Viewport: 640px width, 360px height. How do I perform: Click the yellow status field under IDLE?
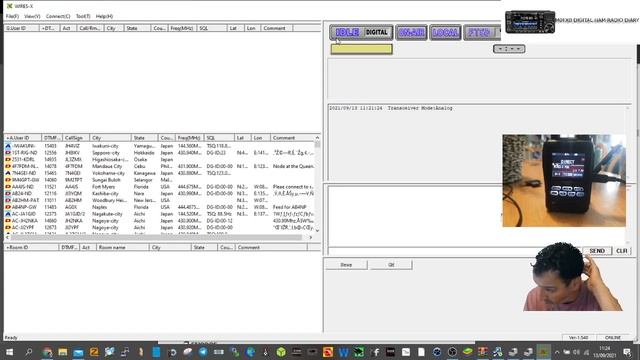click(362, 49)
